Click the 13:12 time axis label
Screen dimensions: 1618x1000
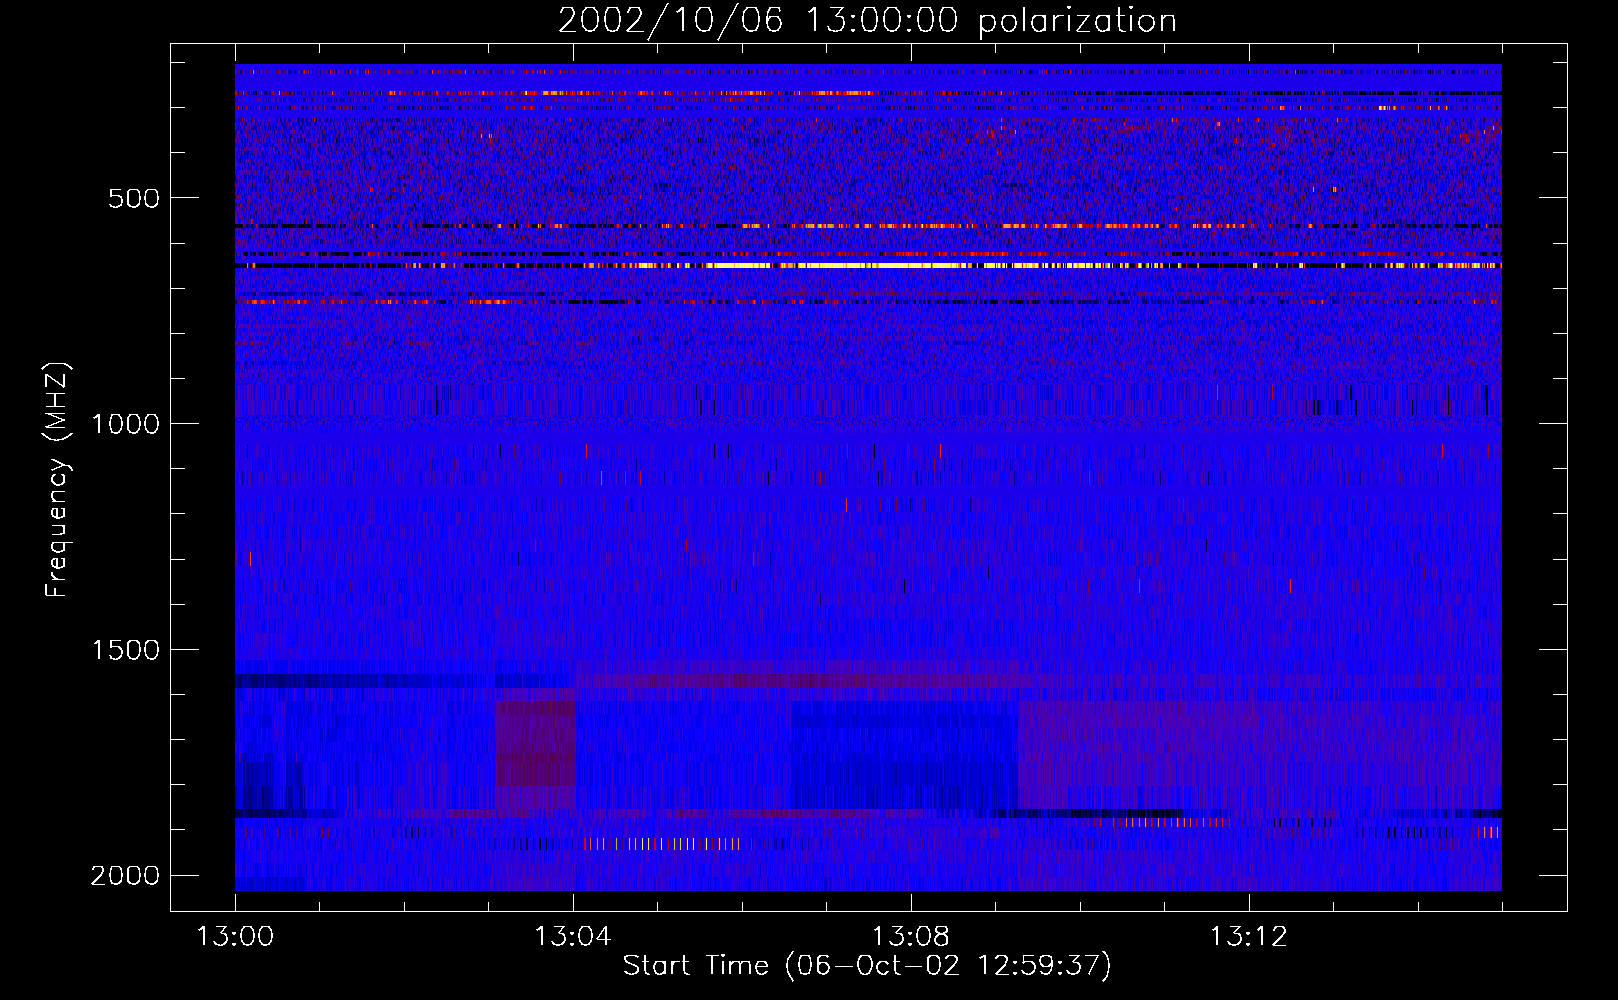pyautogui.click(x=1249, y=937)
